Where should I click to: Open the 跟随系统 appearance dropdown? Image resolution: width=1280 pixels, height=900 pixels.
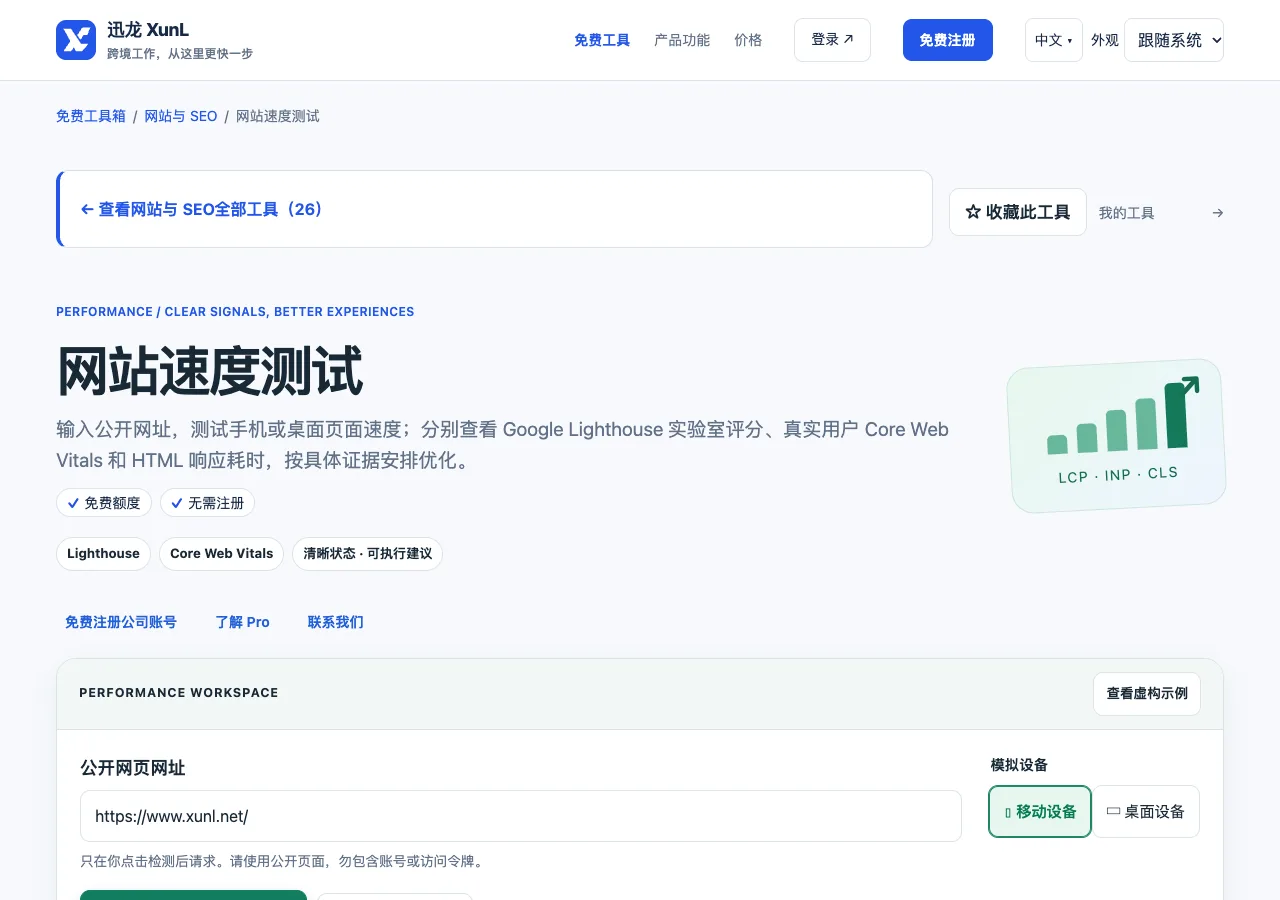pos(1174,40)
